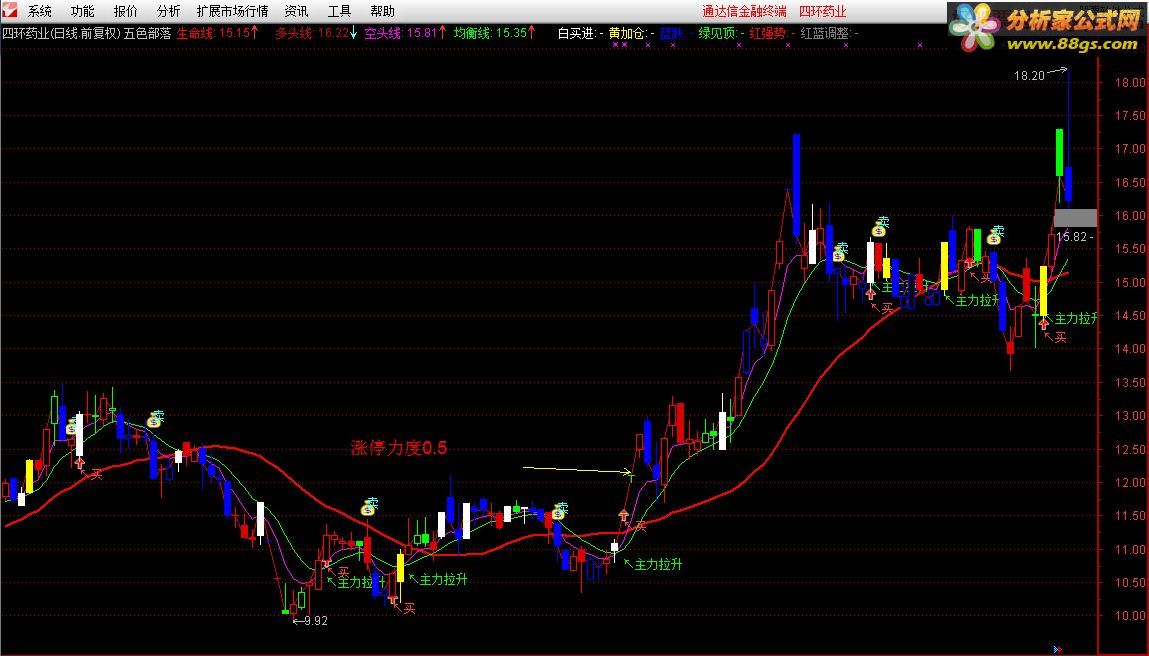Click the chart title 四环药业(日线.前复权)
This screenshot has width=1149, height=656.
(x=61, y=33)
